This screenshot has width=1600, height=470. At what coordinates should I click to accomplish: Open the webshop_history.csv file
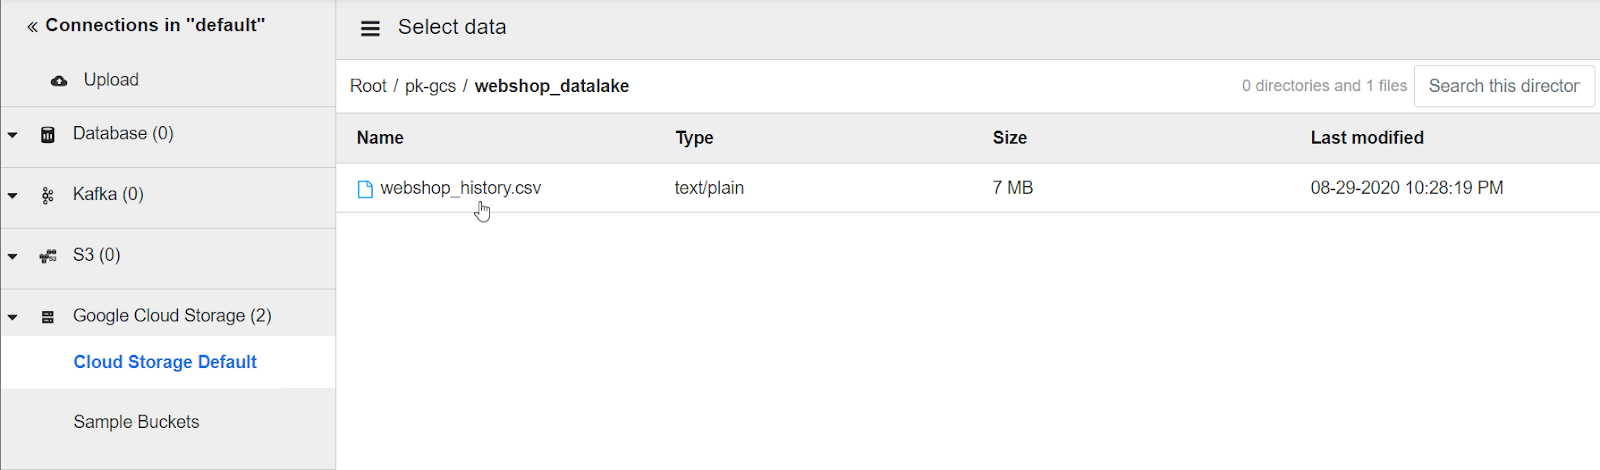click(460, 188)
